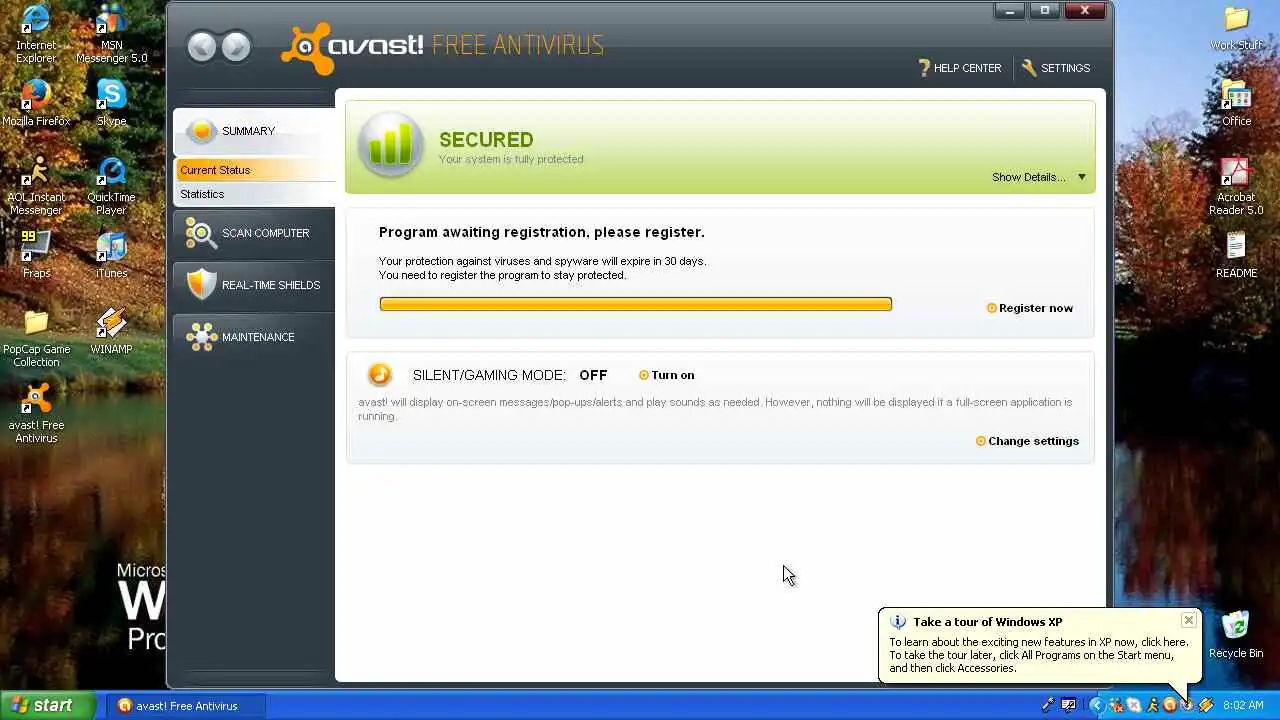Open avast Settings
This screenshot has width=1280, height=720.
tap(1056, 68)
